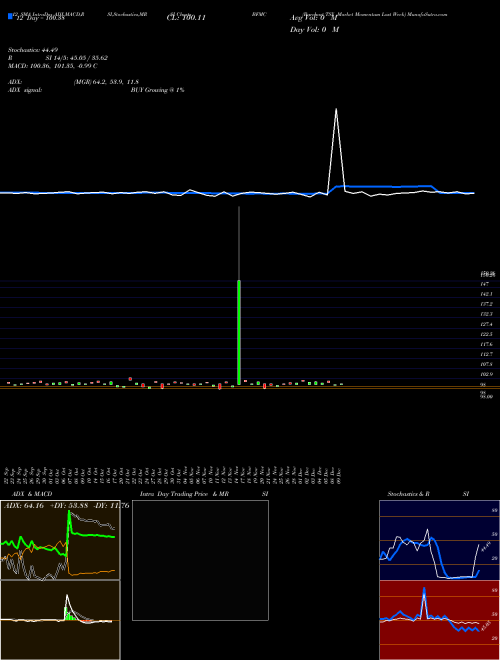Open the red RSI chart panel
Viewport: 500px width, 660px height.
[x=439, y=620]
